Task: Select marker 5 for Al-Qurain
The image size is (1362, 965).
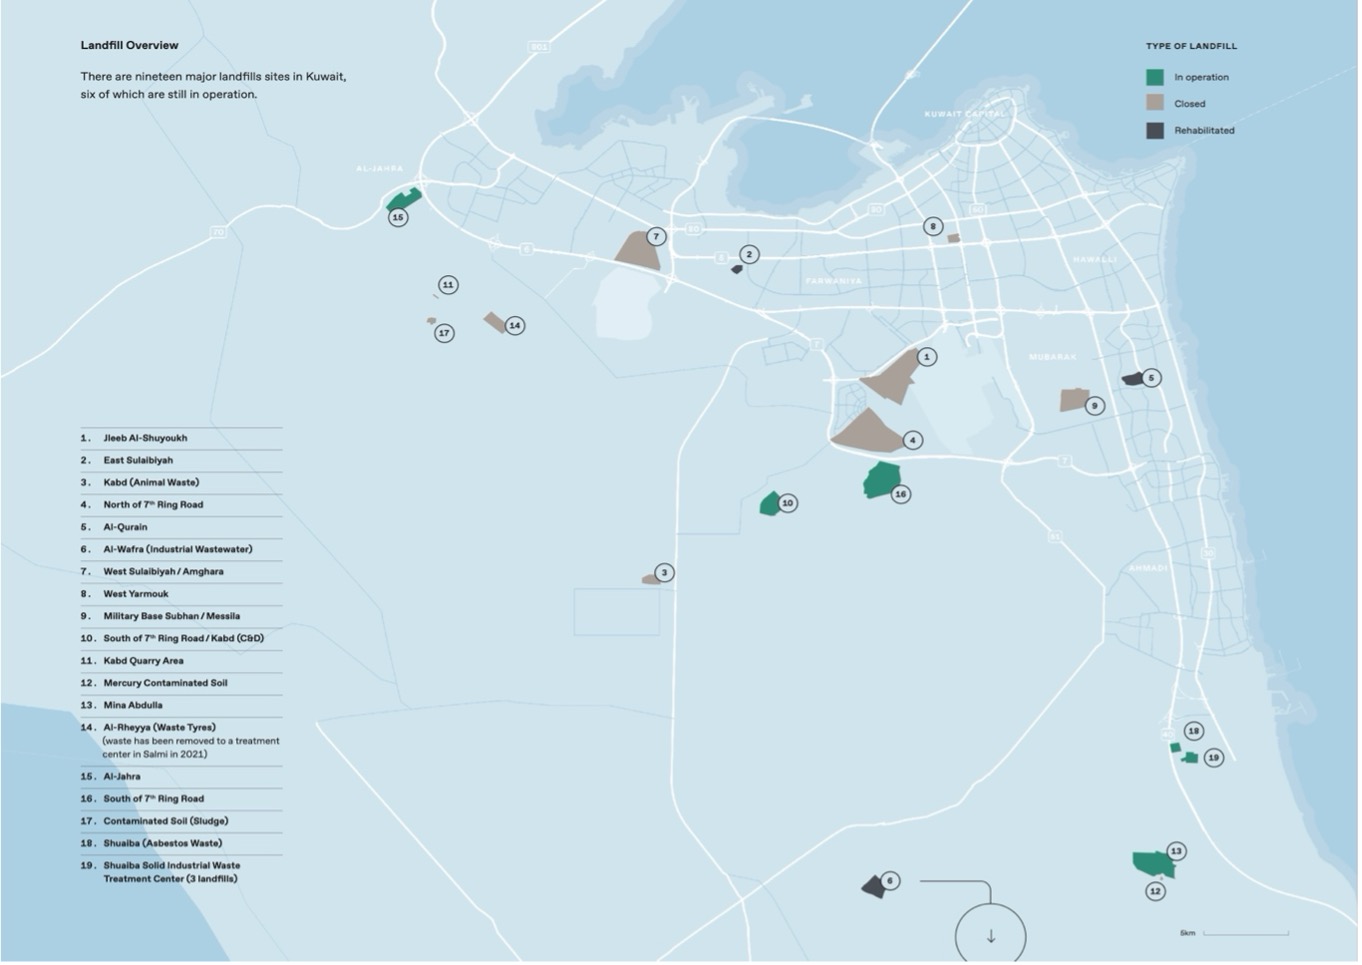Action: (x=1151, y=378)
